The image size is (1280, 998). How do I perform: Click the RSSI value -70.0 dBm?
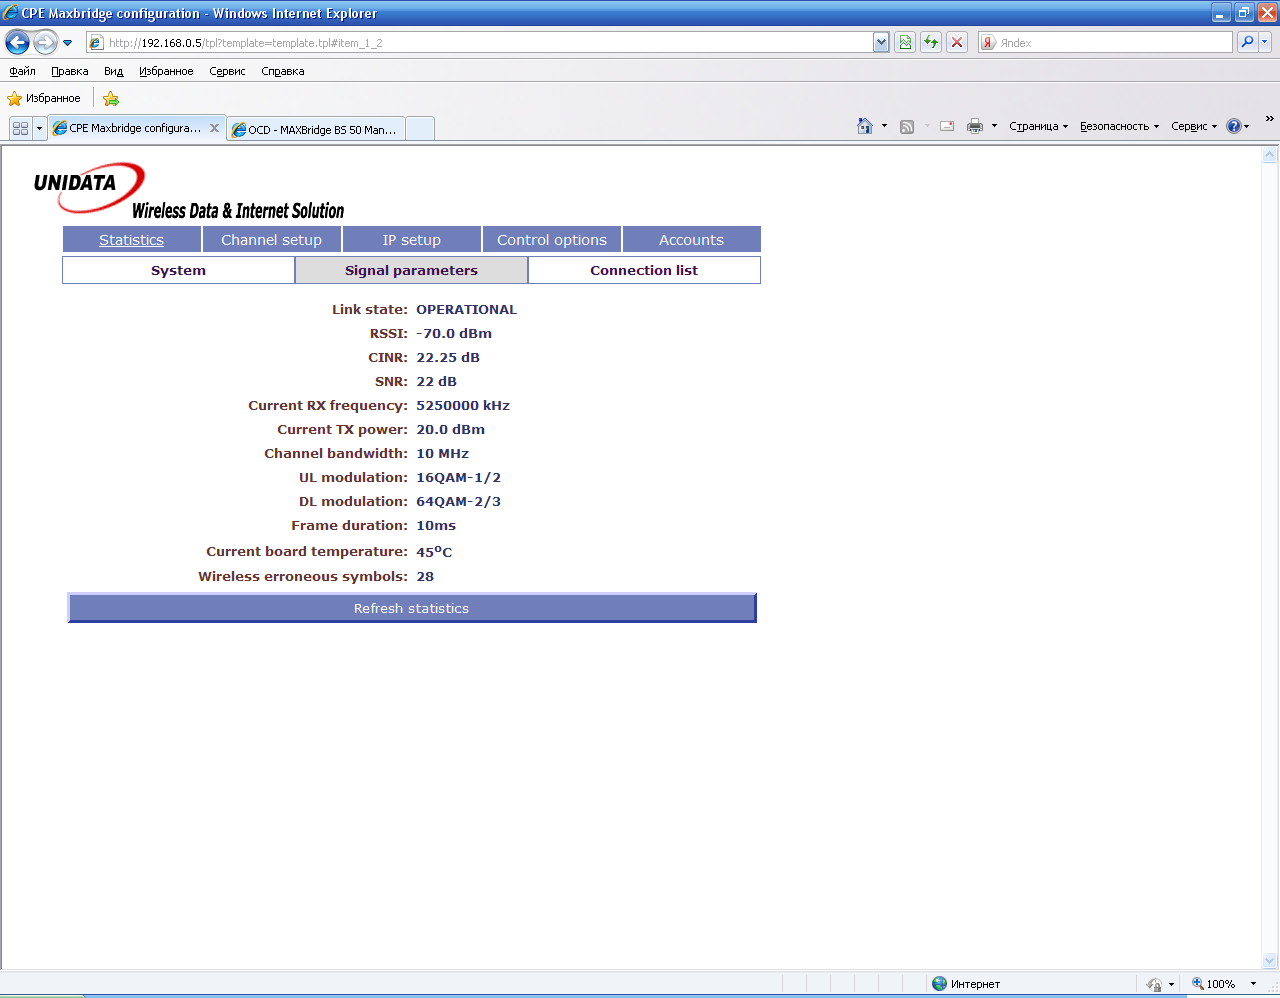(454, 334)
